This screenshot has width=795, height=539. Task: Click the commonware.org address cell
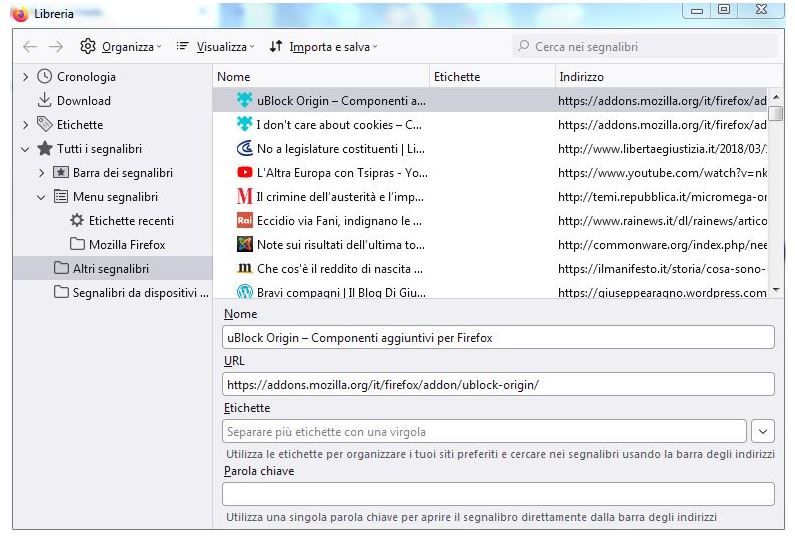click(x=662, y=245)
